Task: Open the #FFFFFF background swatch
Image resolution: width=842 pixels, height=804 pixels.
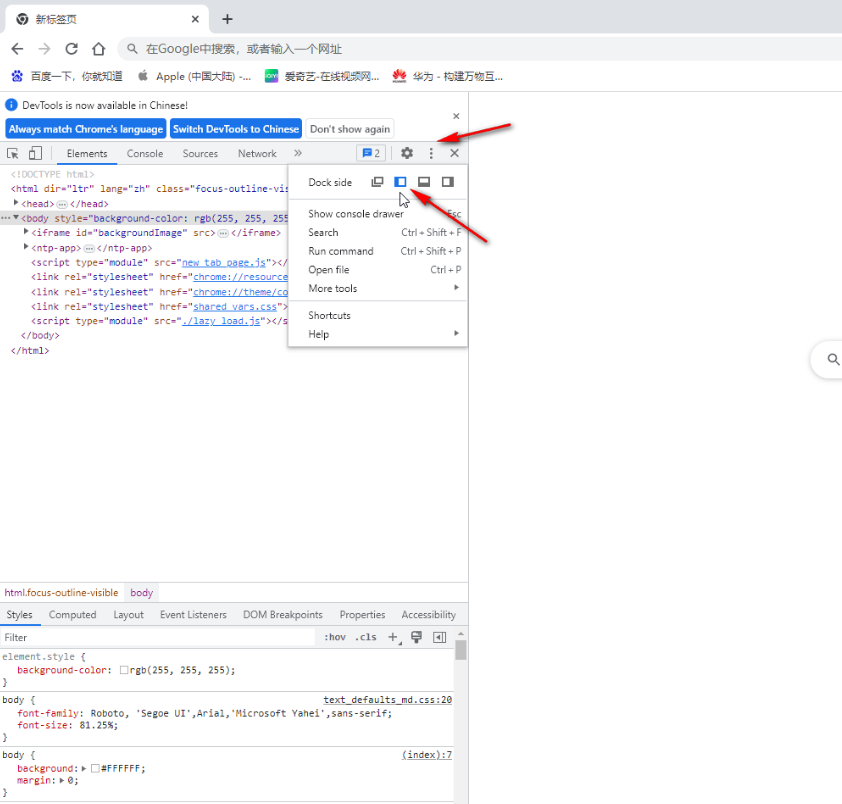Action: click(x=95, y=769)
